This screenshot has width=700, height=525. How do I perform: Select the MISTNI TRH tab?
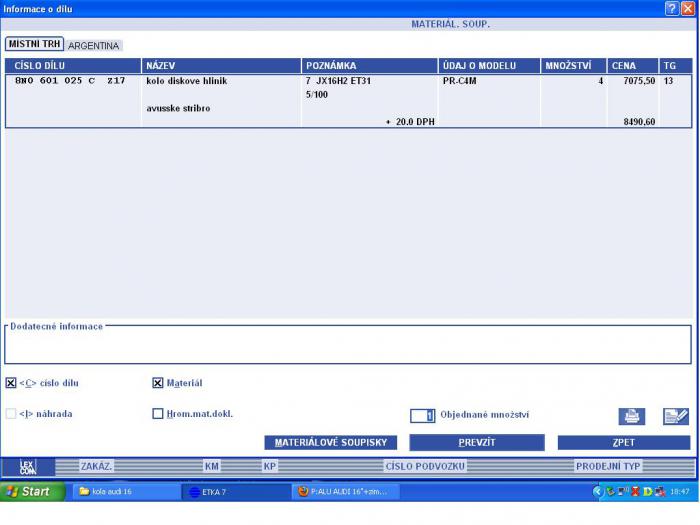[35, 45]
